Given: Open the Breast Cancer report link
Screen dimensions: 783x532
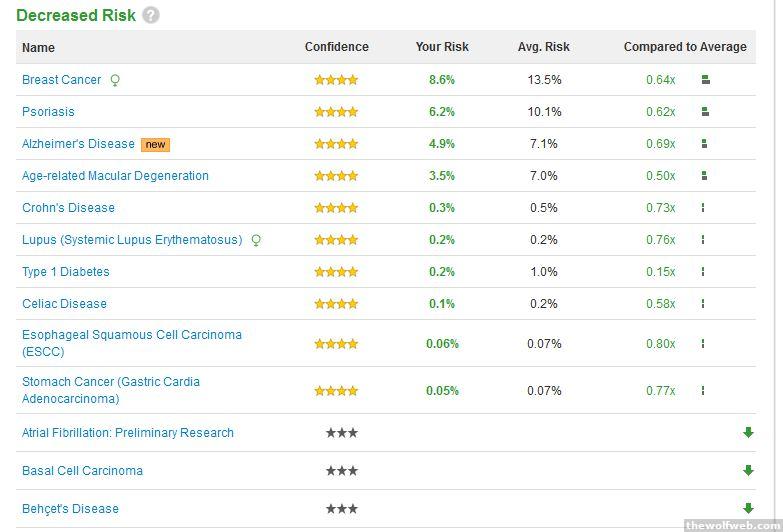Looking at the screenshot, I should point(62,80).
